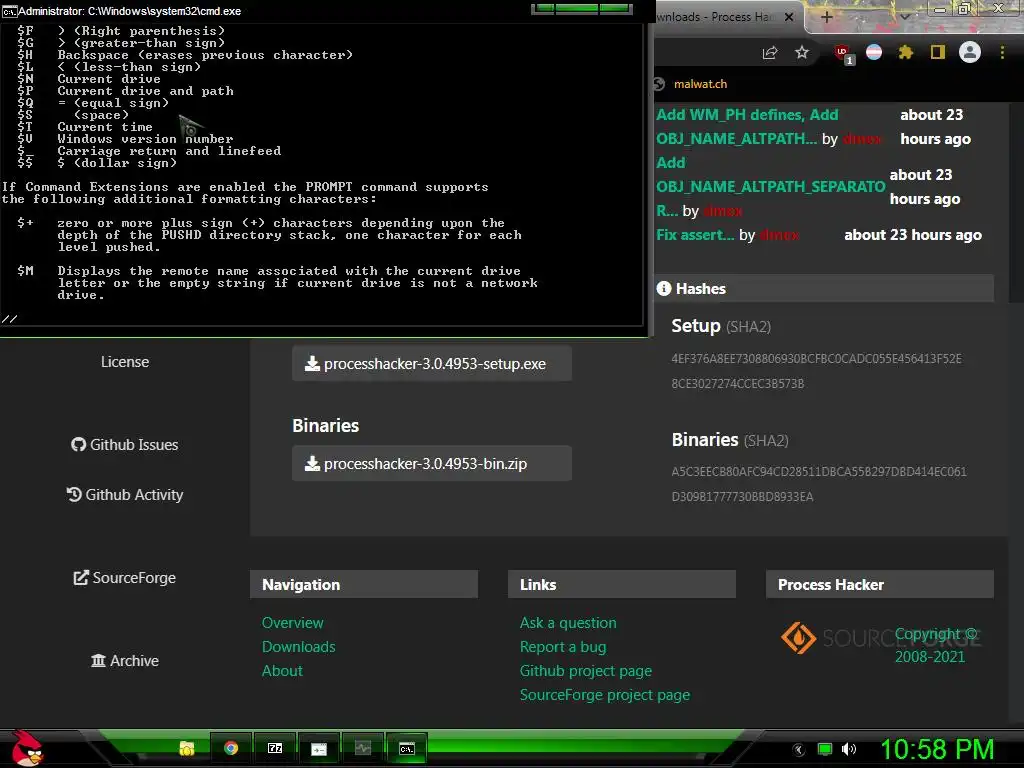Screen dimensions: 1024x768
Task: Show hidden system tray icons
Action: 798,750
